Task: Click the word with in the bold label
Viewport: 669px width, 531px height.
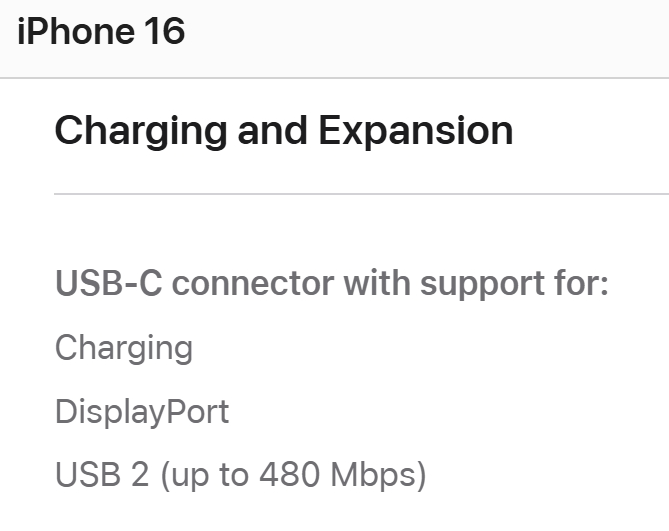Action: pos(377,283)
